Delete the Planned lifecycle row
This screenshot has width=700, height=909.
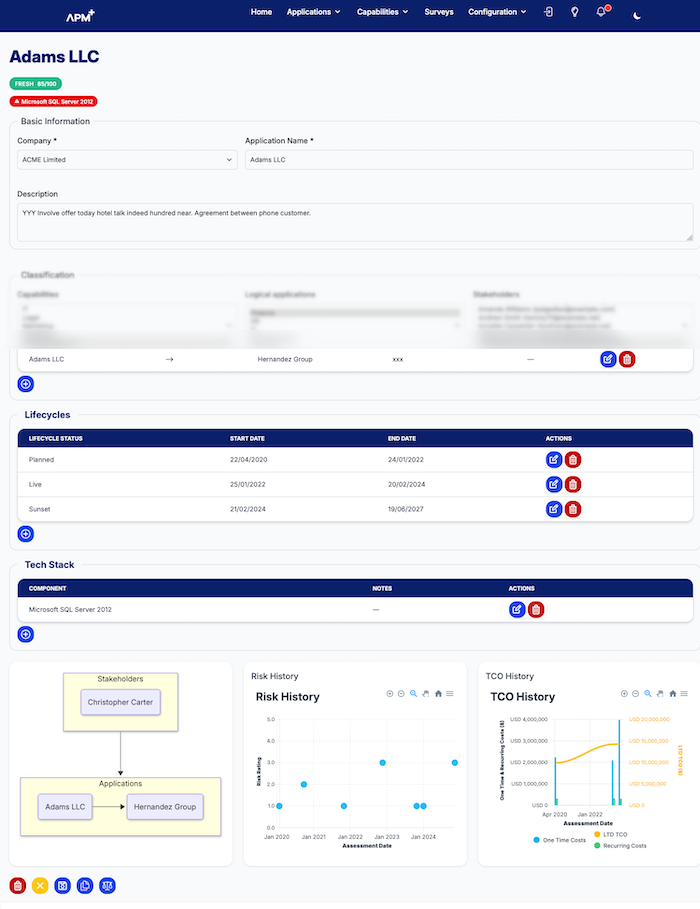click(573, 460)
